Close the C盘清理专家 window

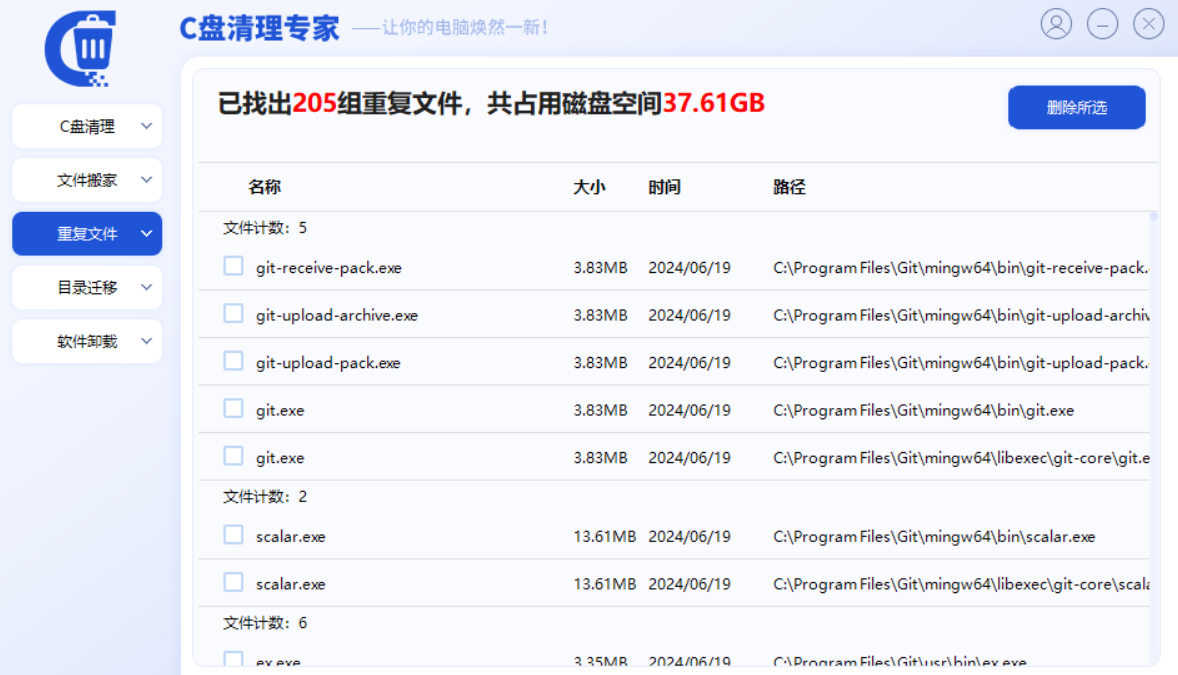[x=1149, y=25]
